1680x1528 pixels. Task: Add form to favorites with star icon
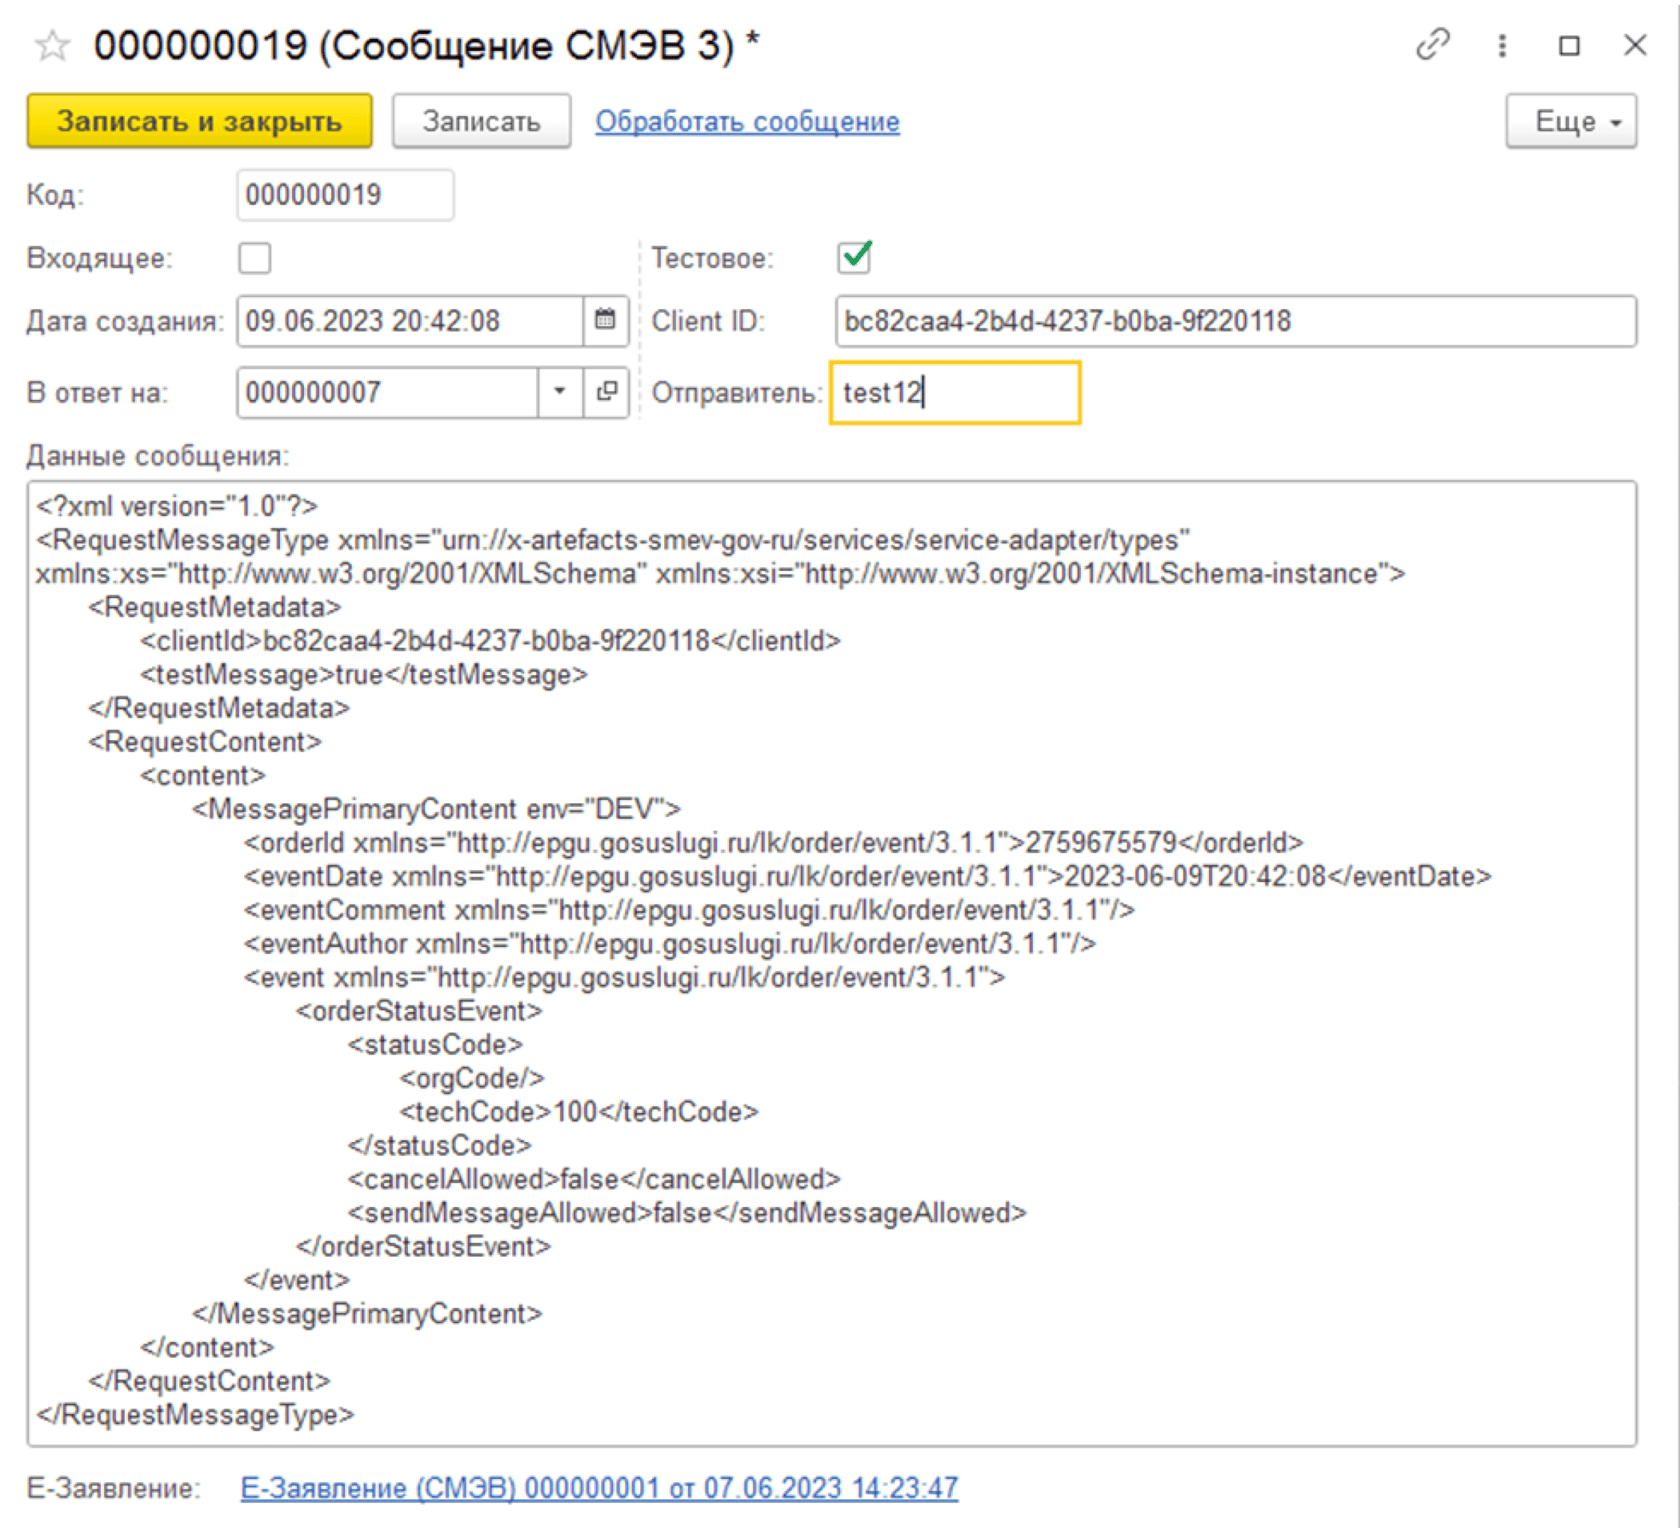pyautogui.click(x=52, y=46)
